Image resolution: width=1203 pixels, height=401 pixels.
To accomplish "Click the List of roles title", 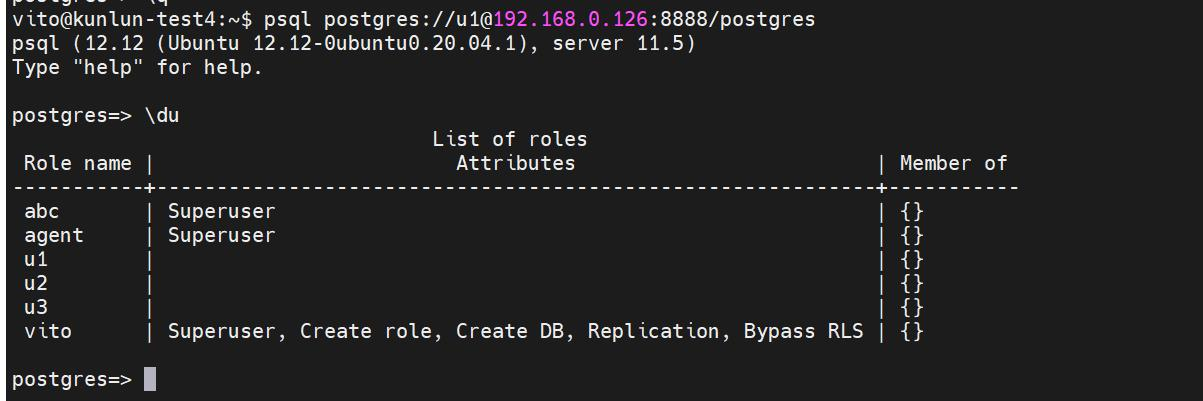I will click(x=510, y=139).
